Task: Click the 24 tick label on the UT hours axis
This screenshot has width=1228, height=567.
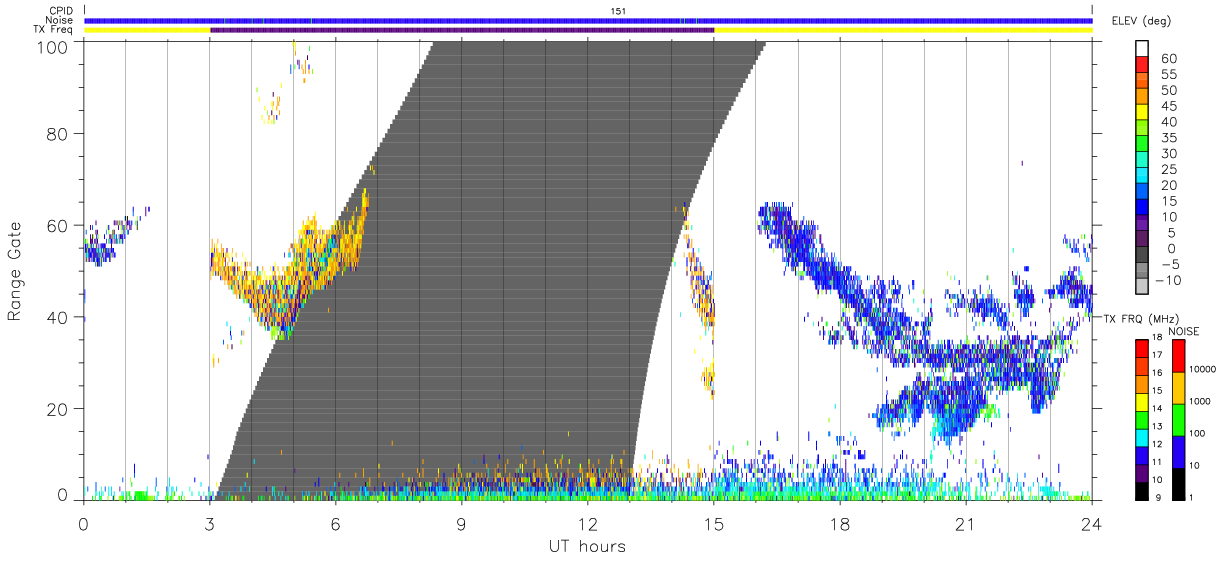Action: pyautogui.click(x=1092, y=524)
